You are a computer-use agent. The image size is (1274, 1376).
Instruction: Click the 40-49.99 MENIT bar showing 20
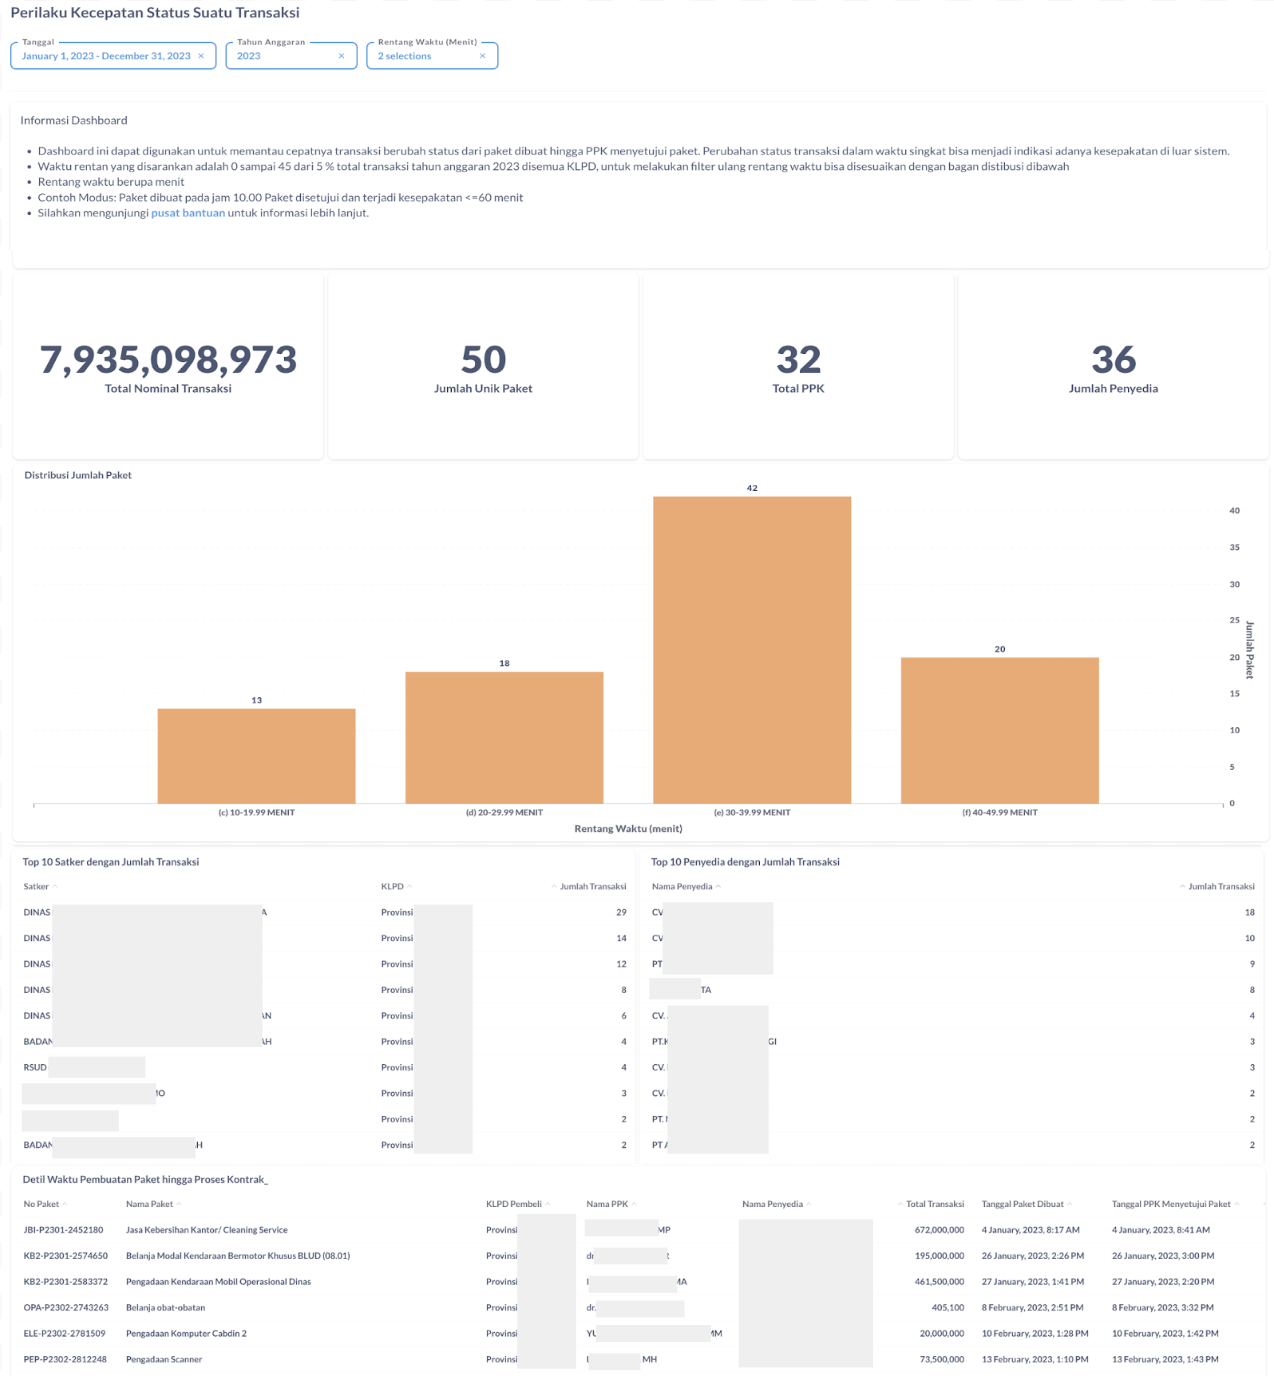pyautogui.click(x=999, y=730)
